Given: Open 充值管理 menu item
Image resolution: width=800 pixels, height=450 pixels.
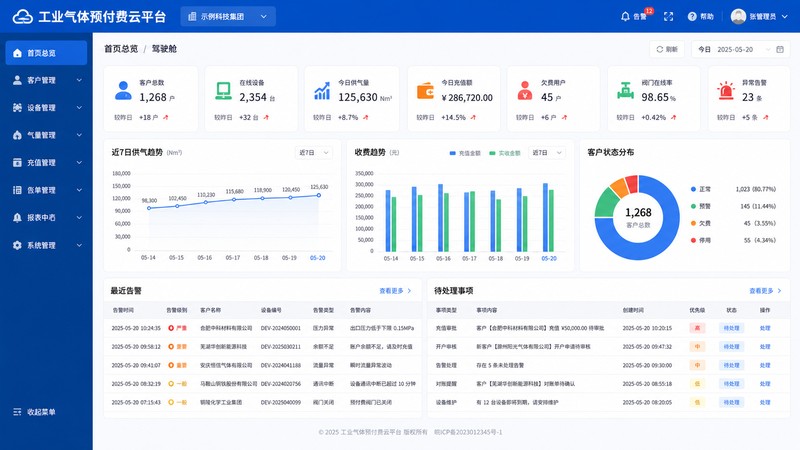Looking at the screenshot, I should point(46,163).
